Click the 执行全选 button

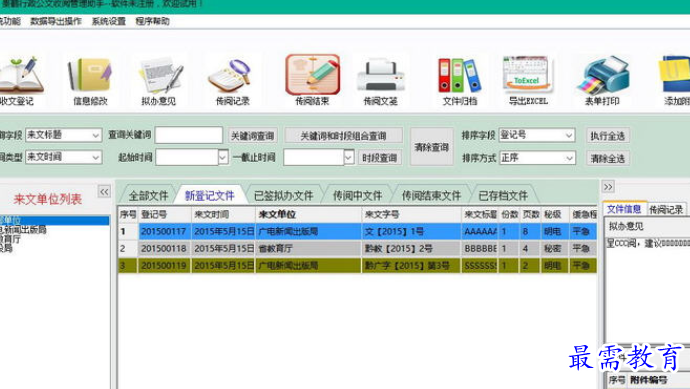pyautogui.click(x=608, y=136)
